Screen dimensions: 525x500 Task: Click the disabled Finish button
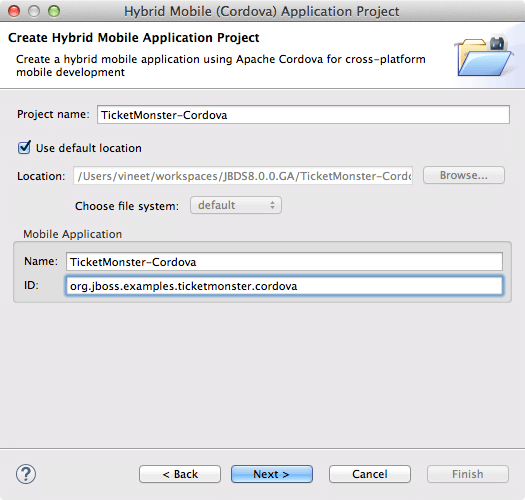468,474
